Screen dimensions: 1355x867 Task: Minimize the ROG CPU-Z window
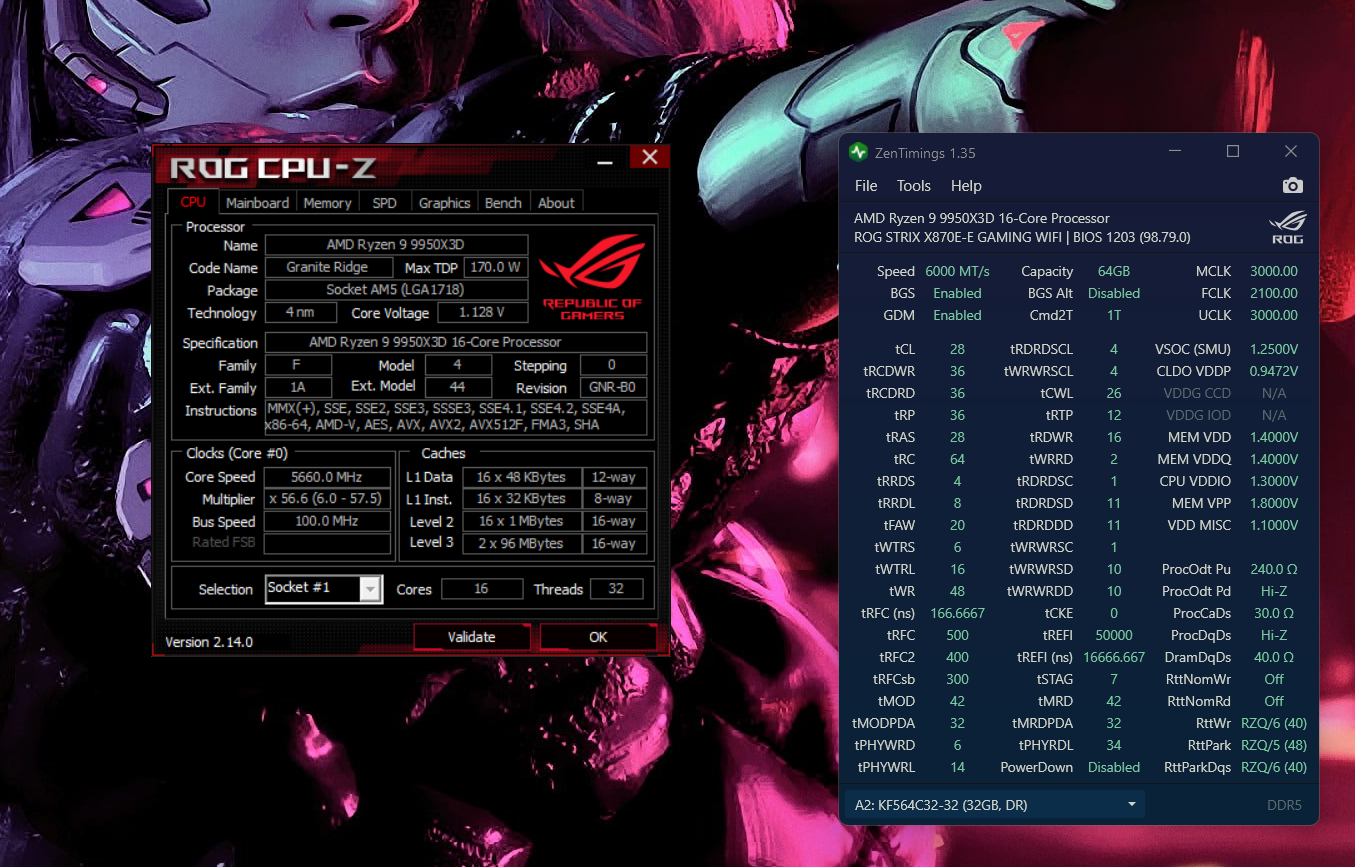[x=604, y=158]
